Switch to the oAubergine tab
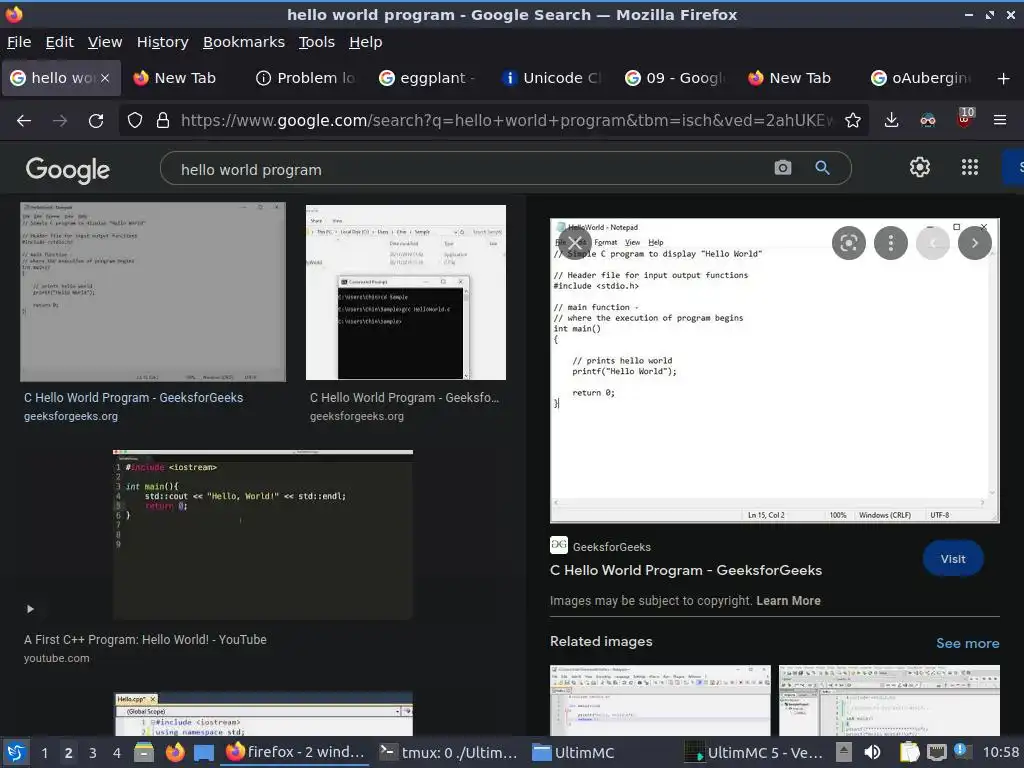This screenshot has height=768, width=1024. coord(921,78)
